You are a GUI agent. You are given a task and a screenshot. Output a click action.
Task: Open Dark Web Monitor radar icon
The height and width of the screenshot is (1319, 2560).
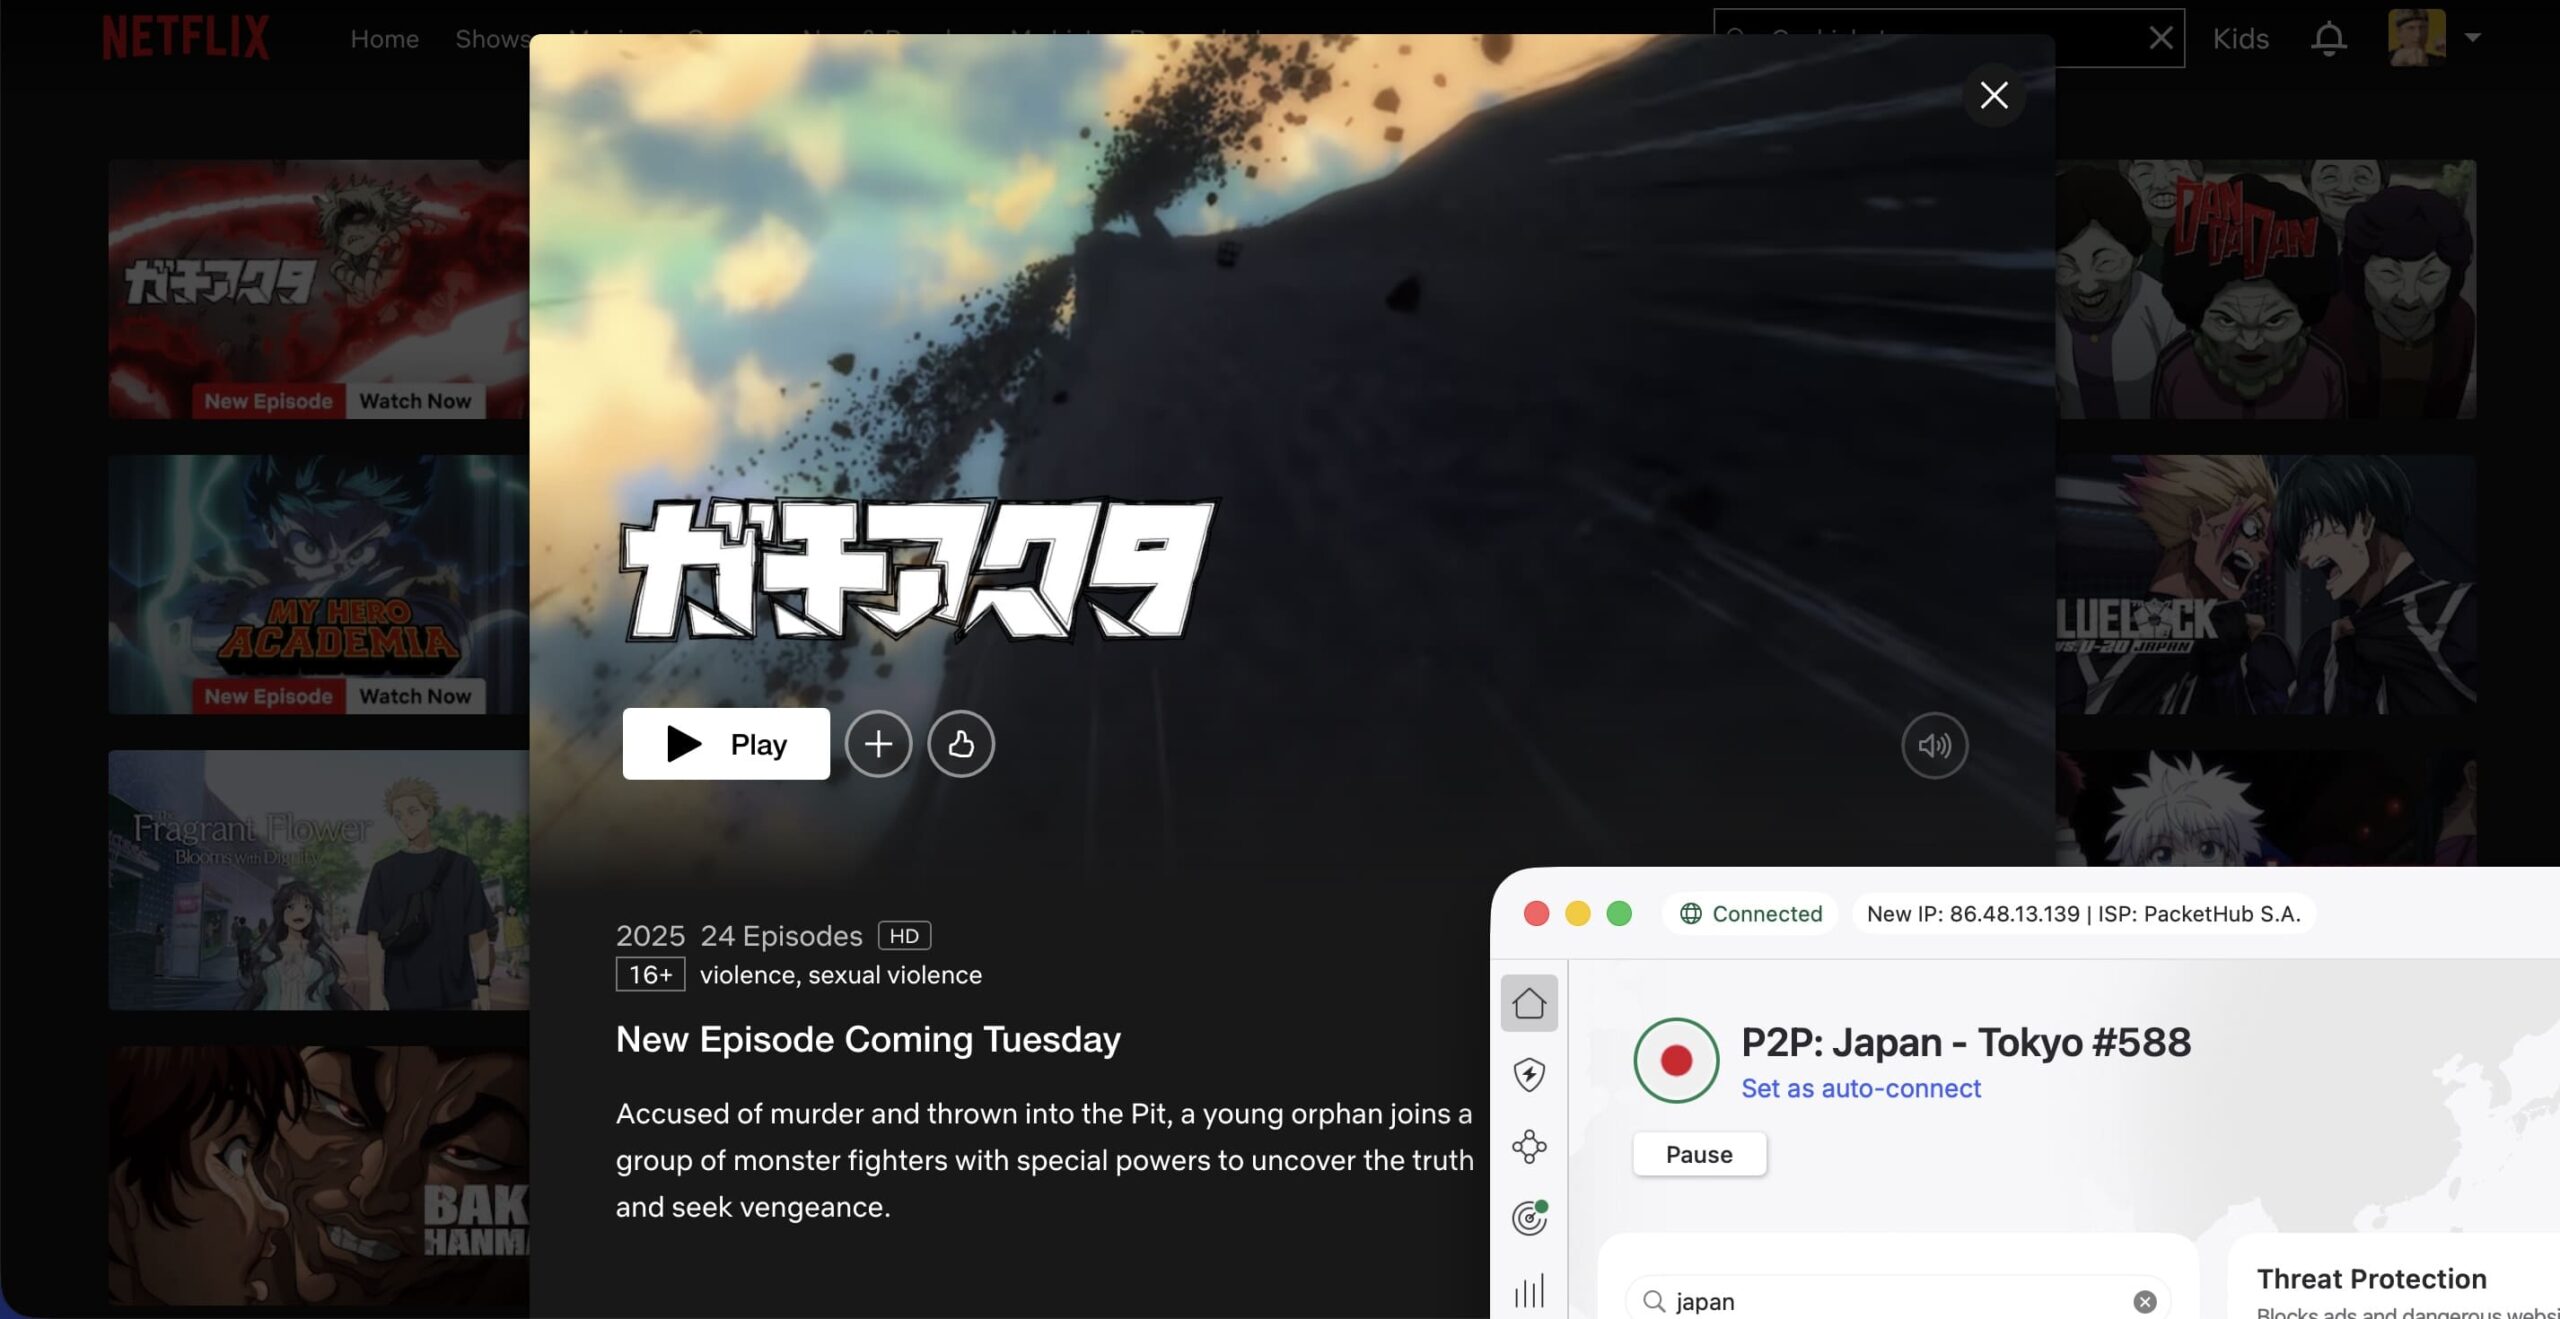1529,1218
